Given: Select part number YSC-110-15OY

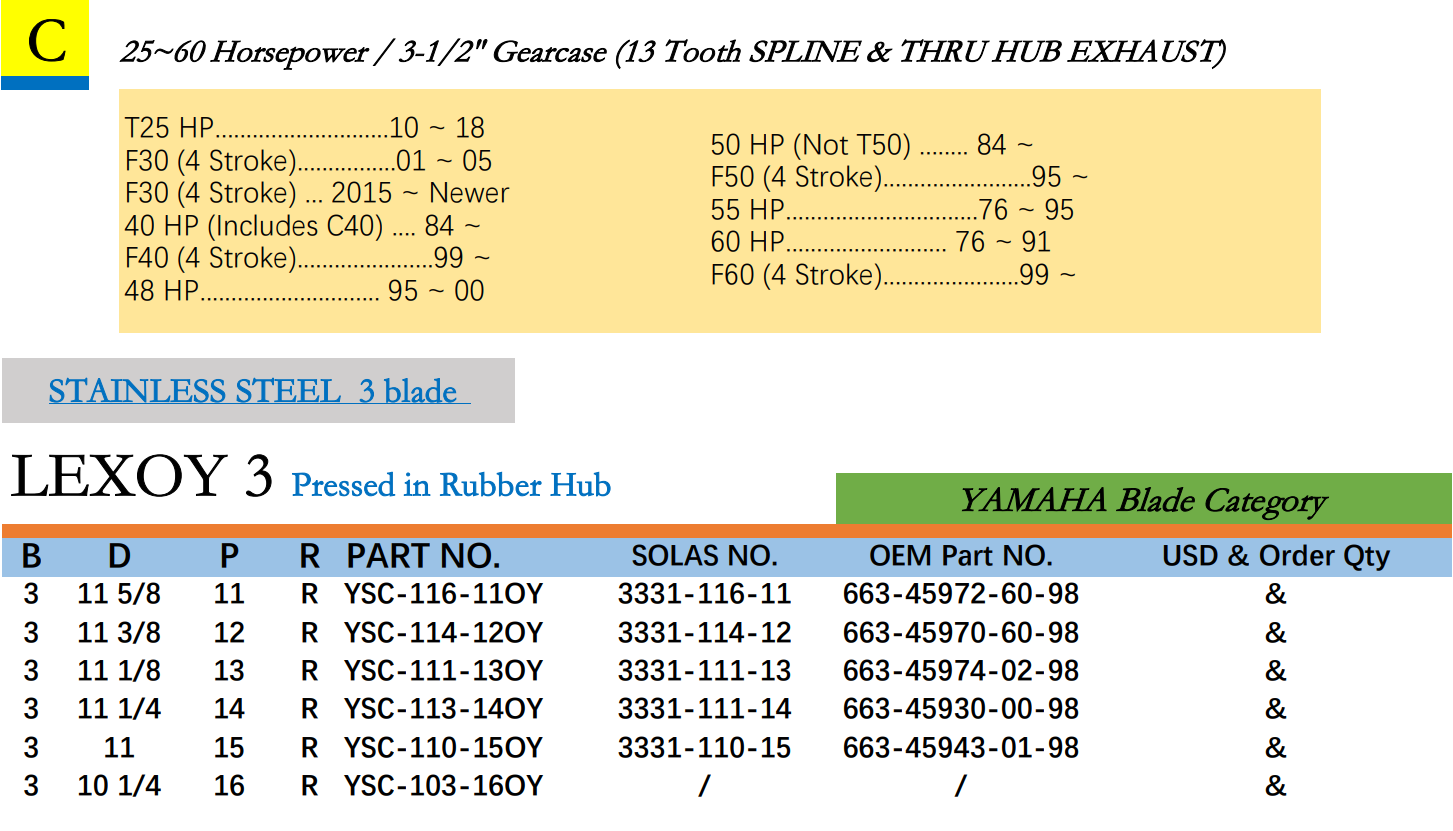Looking at the screenshot, I should tap(443, 748).
